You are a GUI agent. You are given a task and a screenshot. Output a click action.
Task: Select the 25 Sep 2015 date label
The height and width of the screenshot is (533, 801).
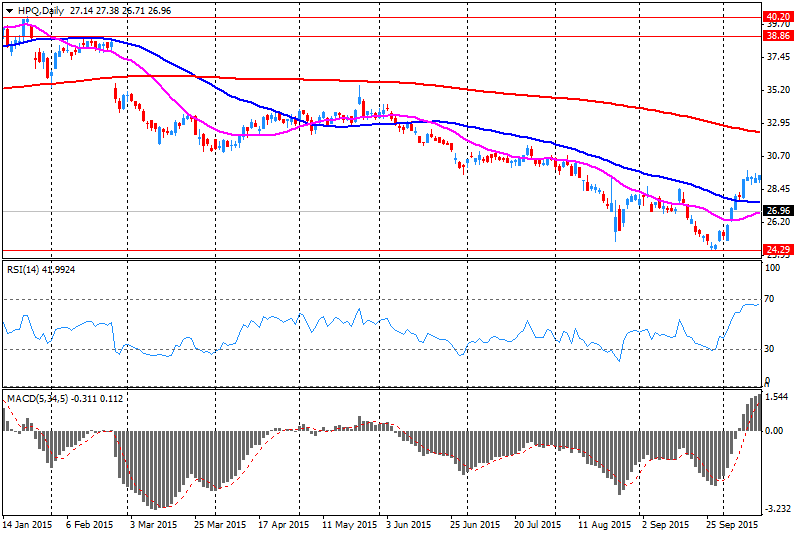(732, 525)
